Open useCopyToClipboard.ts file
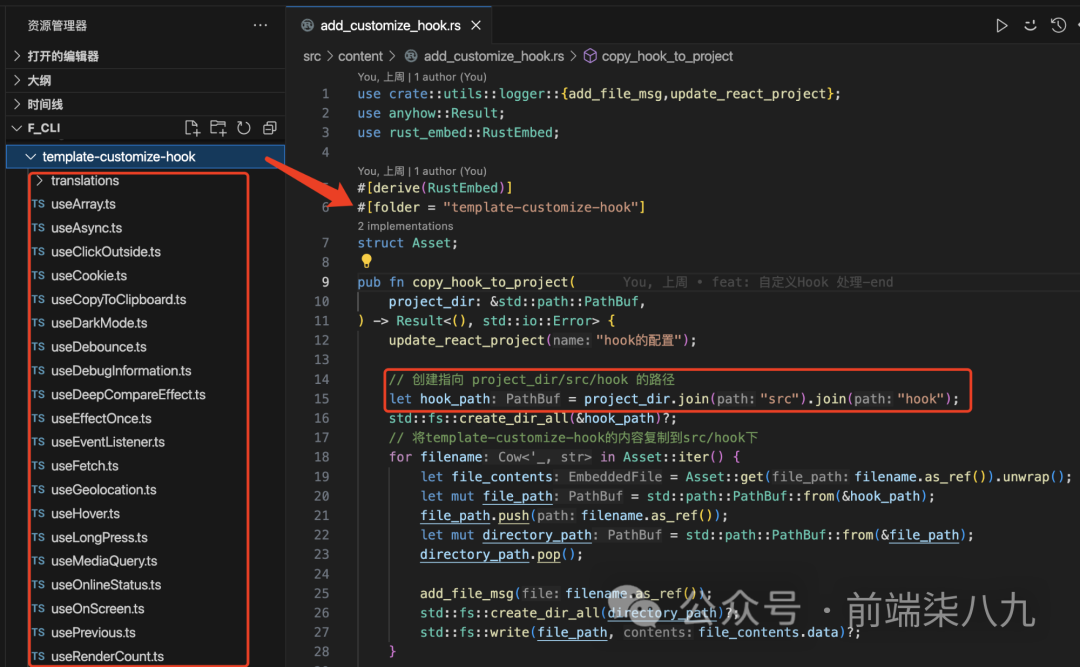This screenshot has height=667, width=1080. coord(118,299)
